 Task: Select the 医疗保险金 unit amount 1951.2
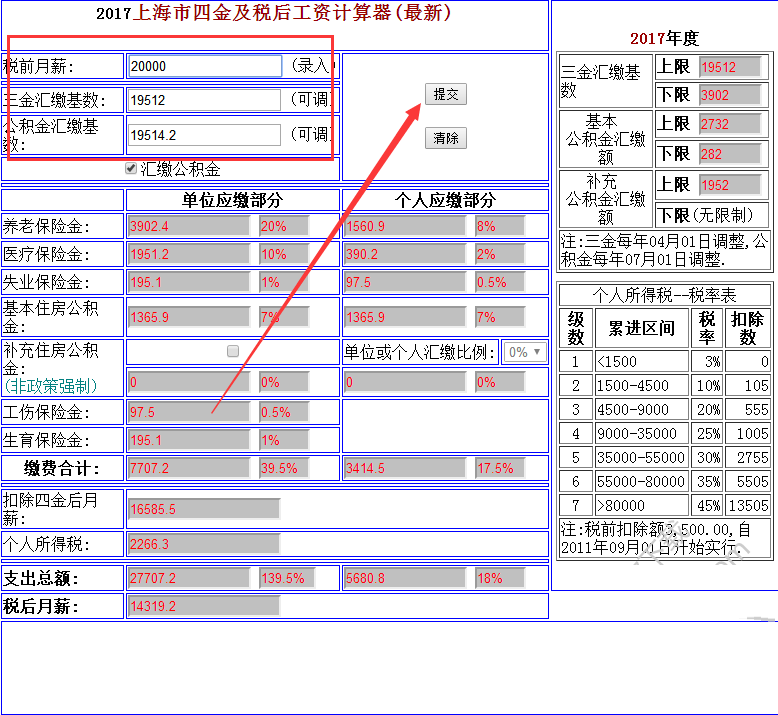point(189,254)
